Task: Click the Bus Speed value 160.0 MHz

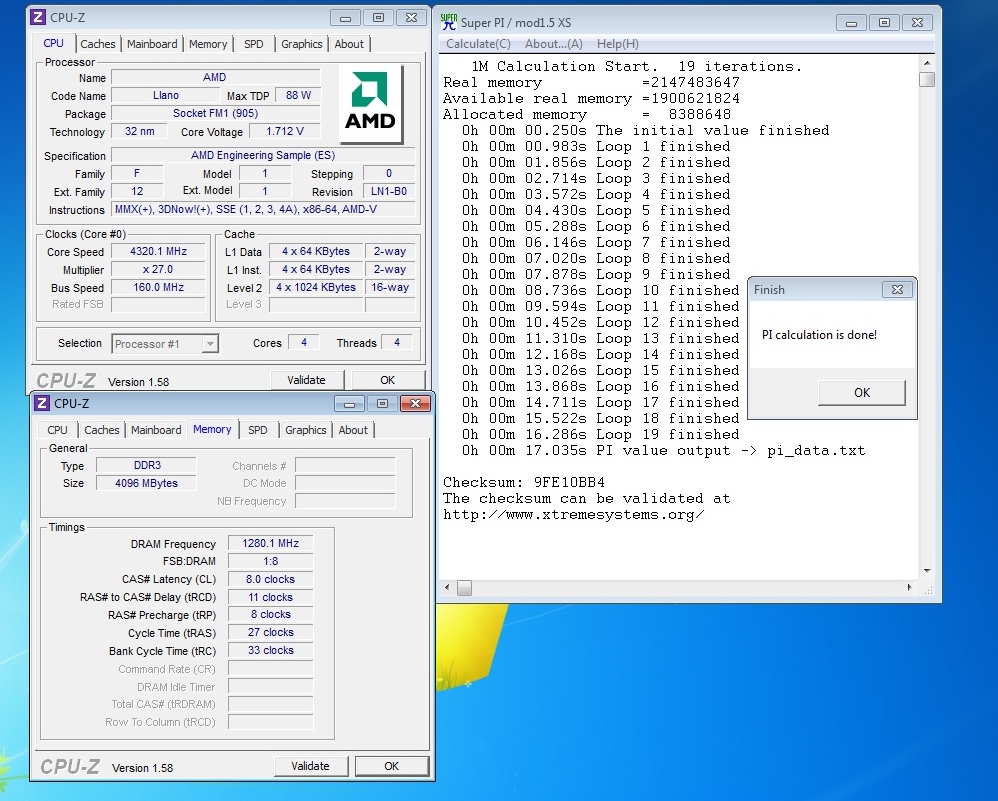Action: (158, 287)
